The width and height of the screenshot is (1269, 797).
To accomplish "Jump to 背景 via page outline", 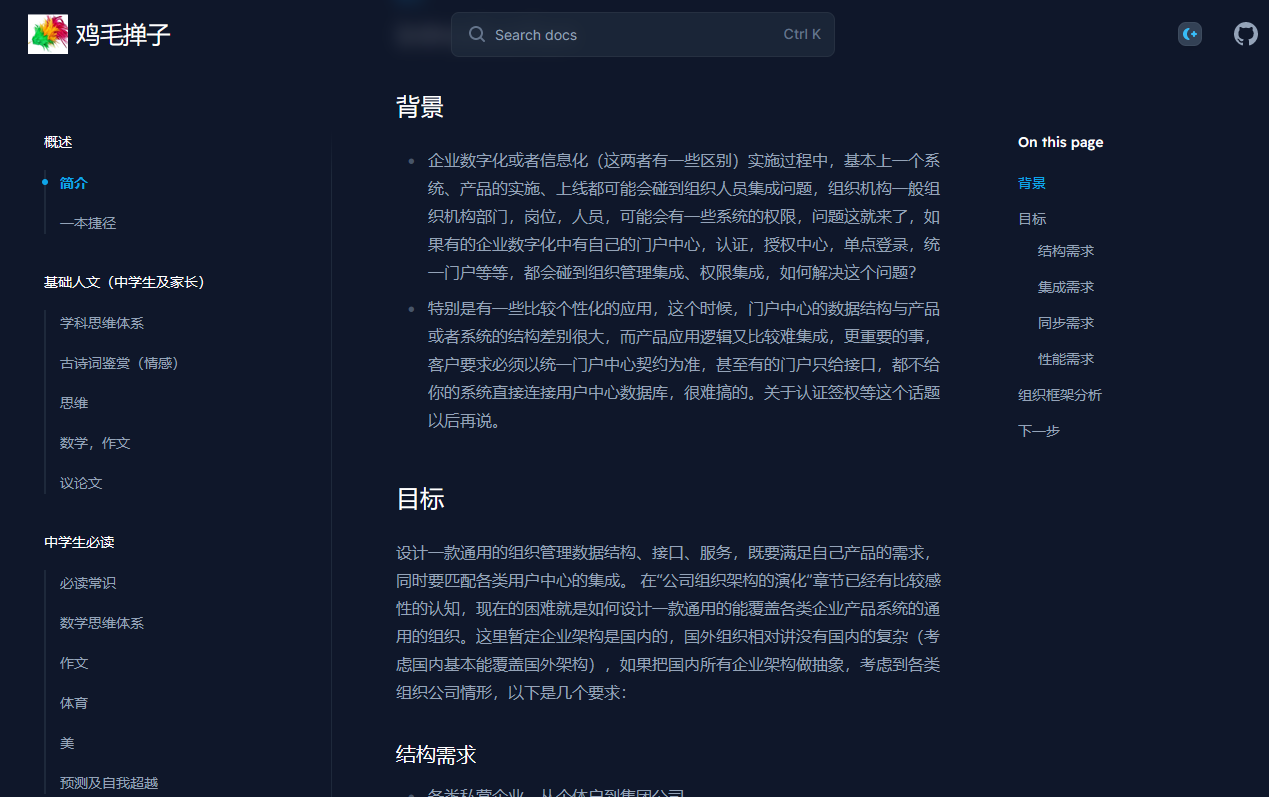I will (x=1031, y=183).
